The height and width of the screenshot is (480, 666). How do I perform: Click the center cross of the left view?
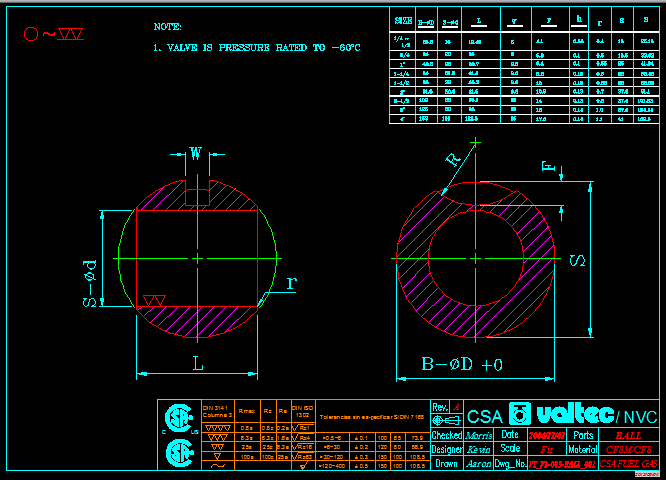coord(197,259)
